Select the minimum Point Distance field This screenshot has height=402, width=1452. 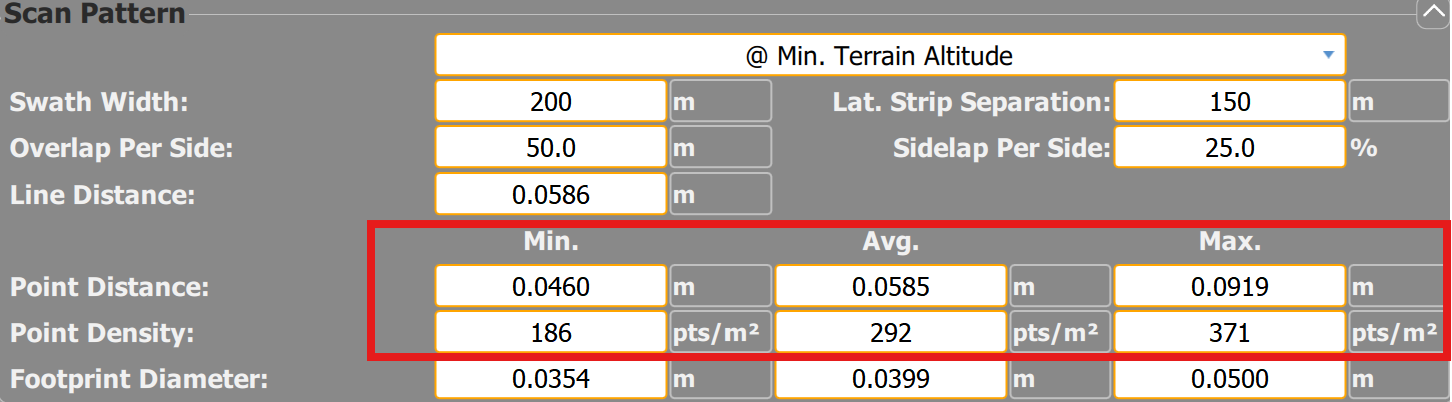pos(550,287)
